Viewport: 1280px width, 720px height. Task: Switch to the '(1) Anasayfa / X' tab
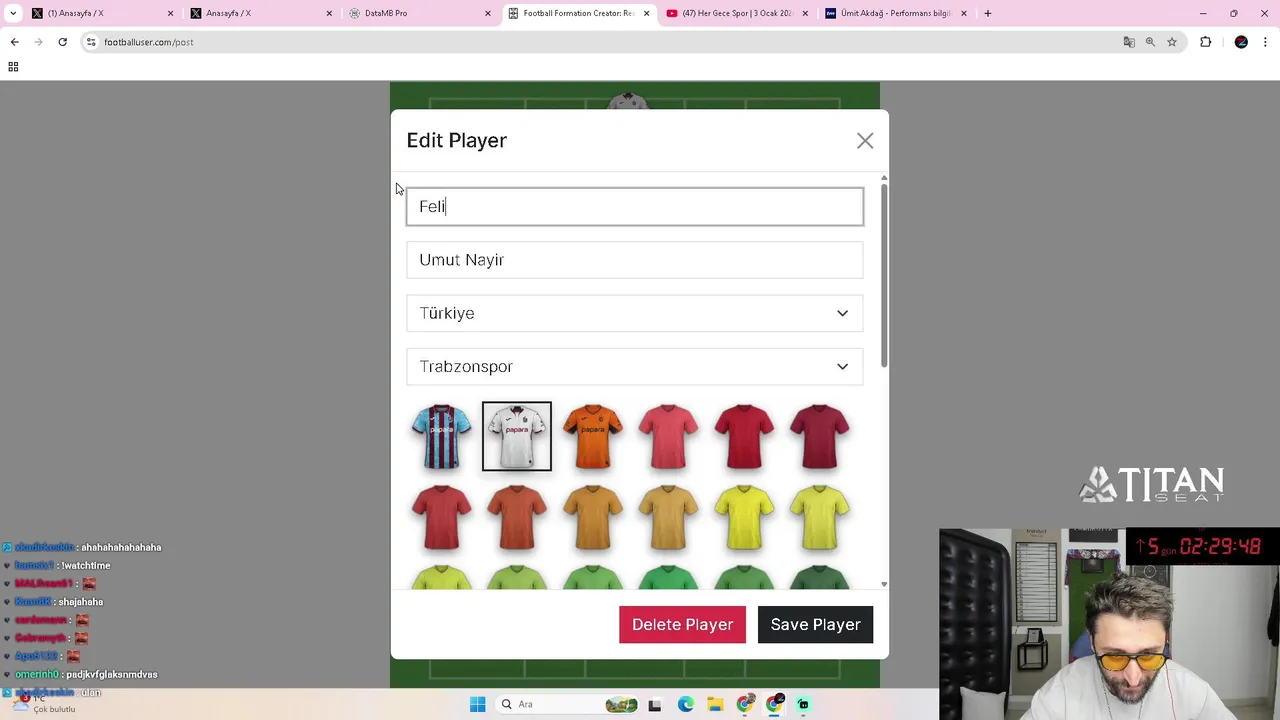coord(100,13)
